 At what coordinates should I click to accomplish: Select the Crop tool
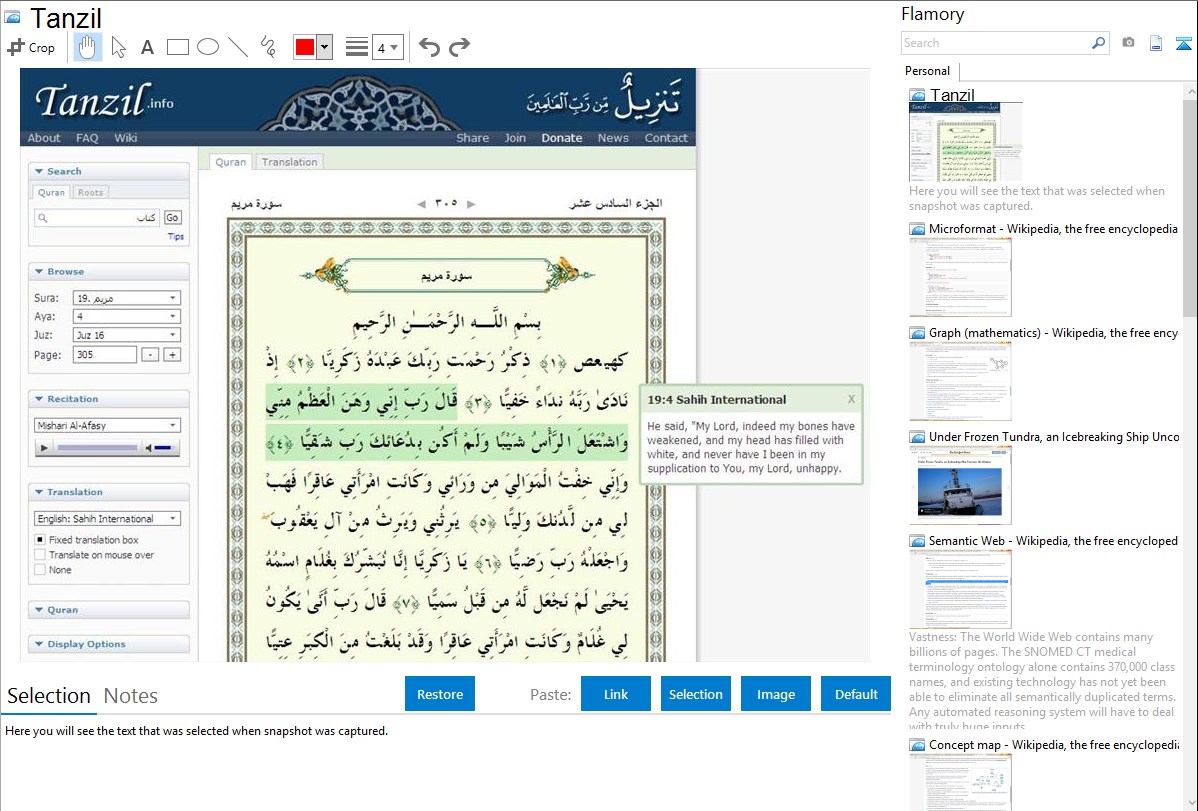coord(31,47)
